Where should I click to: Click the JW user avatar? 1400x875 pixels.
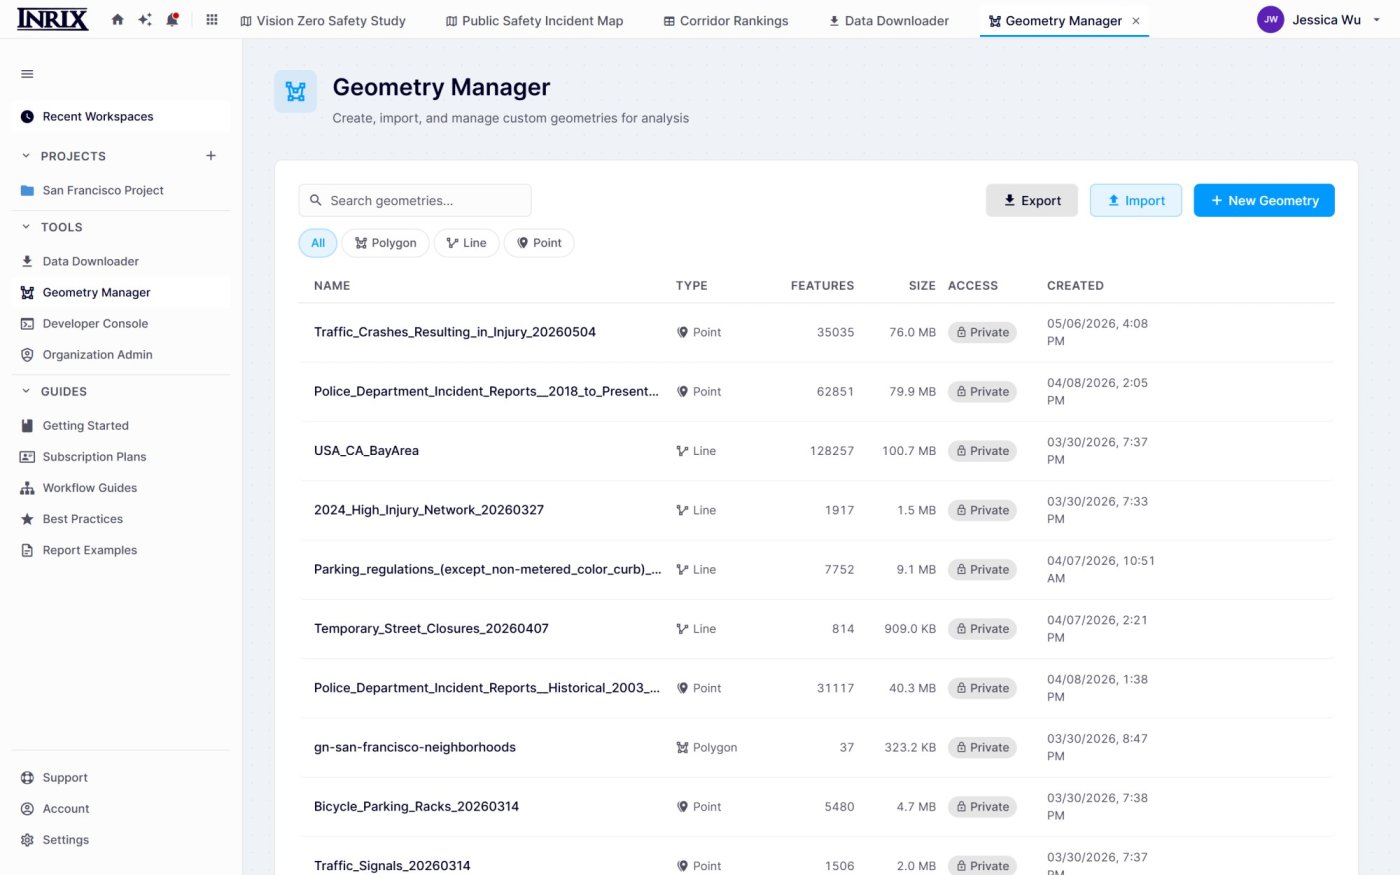[x=1270, y=19]
